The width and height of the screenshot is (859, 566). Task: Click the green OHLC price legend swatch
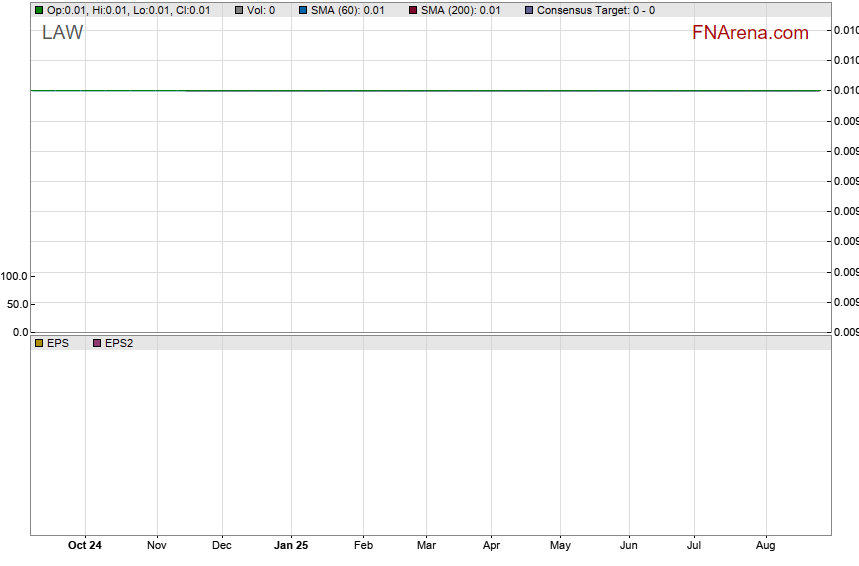pos(39,10)
